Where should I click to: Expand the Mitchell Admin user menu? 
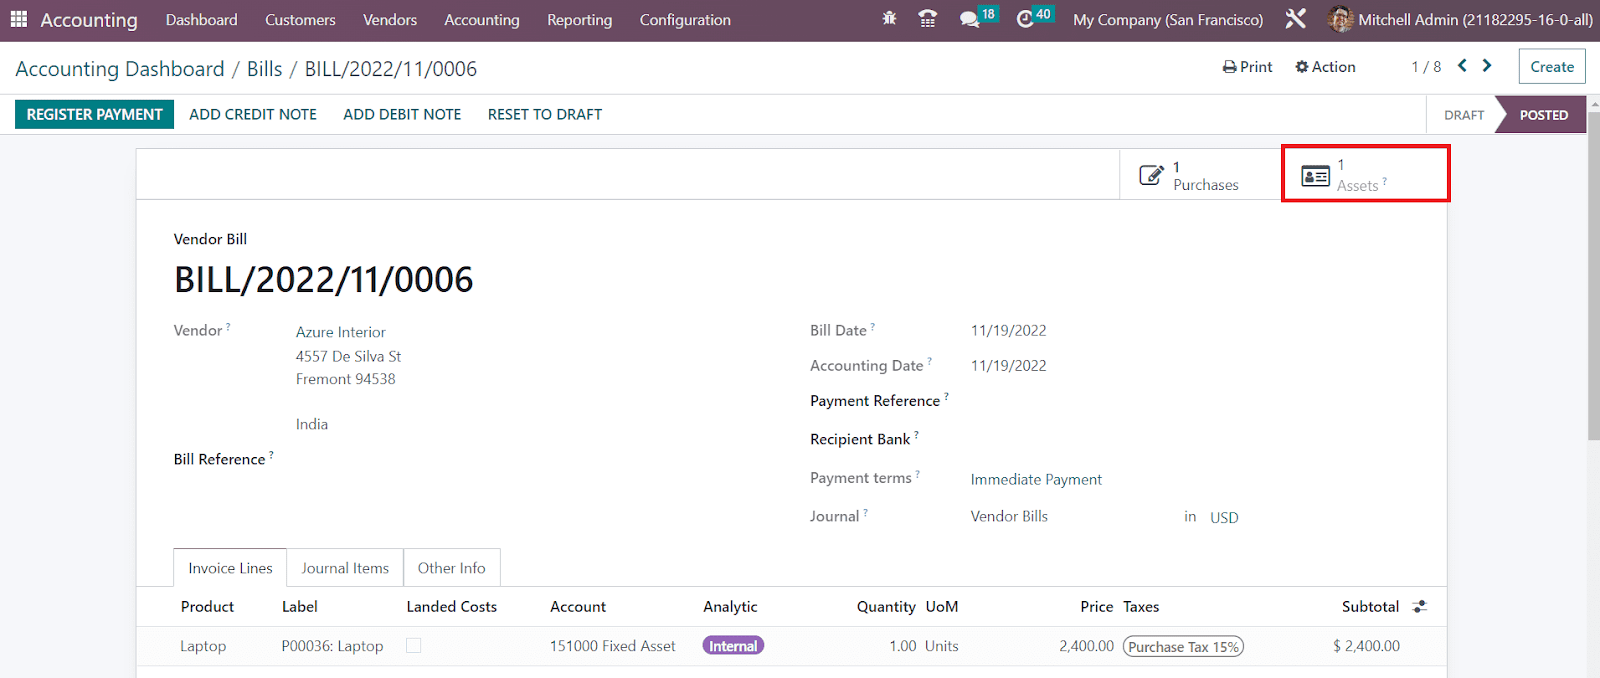(x=1460, y=19)
